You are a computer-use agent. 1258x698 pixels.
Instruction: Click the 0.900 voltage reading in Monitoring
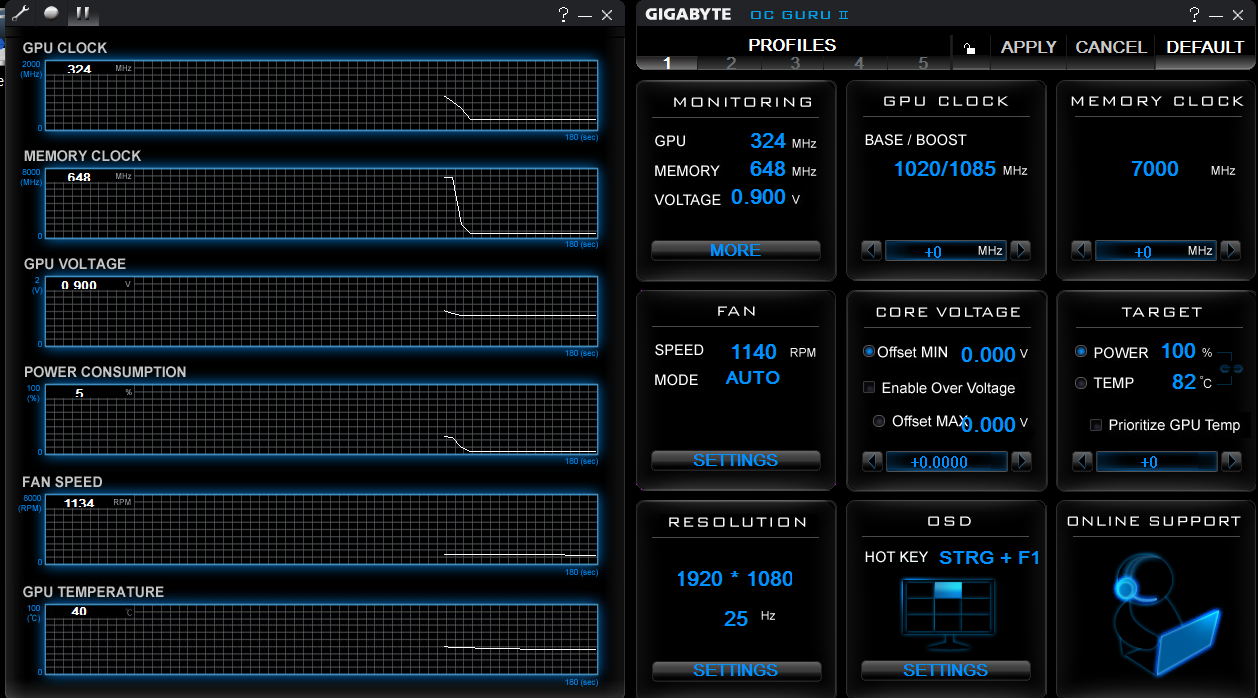pyautogui.click(x=758, y=197)
